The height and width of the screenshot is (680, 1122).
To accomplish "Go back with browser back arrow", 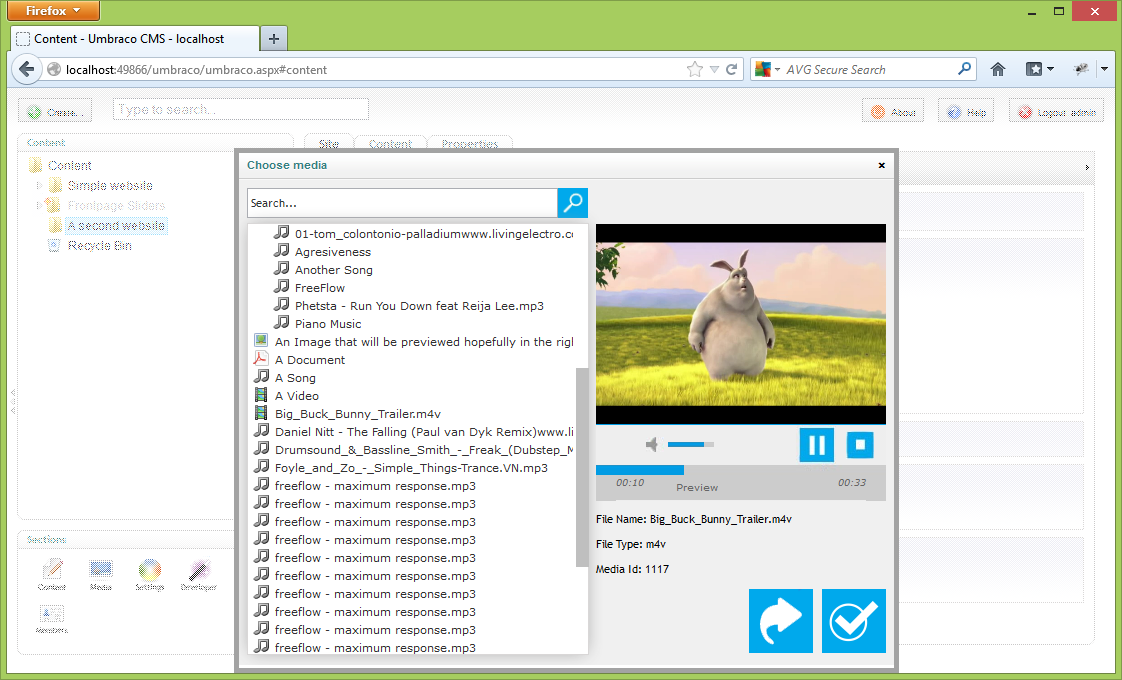I will (26, 69).
